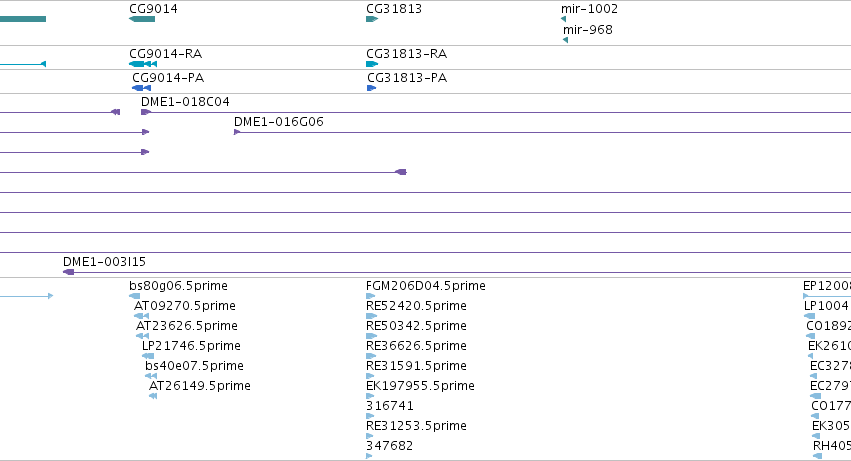This screenshot has height=461, width=851.
Task: Click the mir-968 arrow marker
Action: click(566, 40)
